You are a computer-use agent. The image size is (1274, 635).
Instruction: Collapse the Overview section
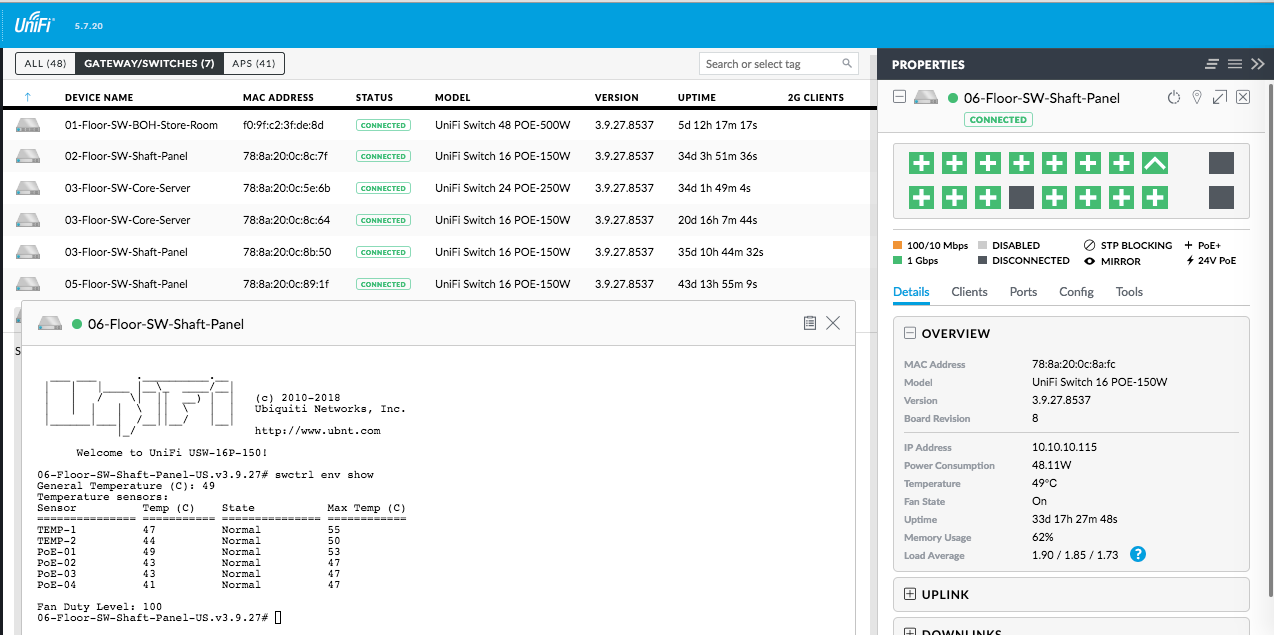pos(910,334)
